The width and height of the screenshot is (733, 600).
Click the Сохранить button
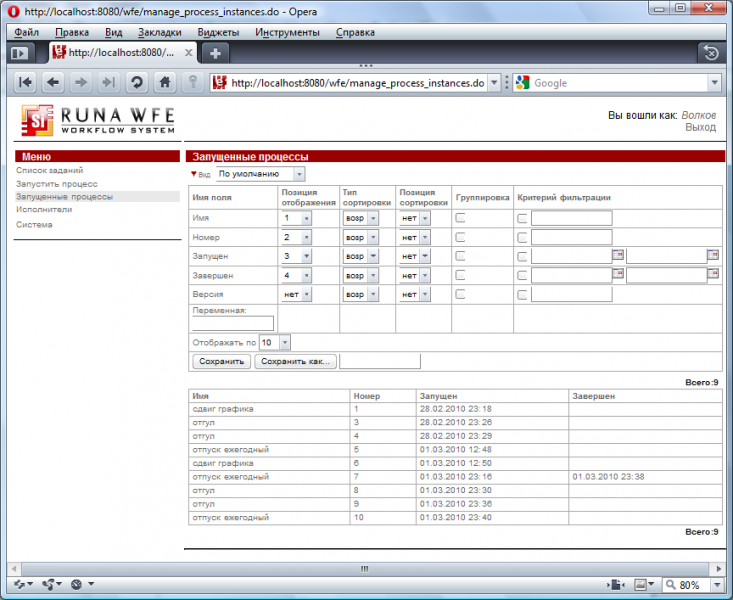[x=222, y=361]
